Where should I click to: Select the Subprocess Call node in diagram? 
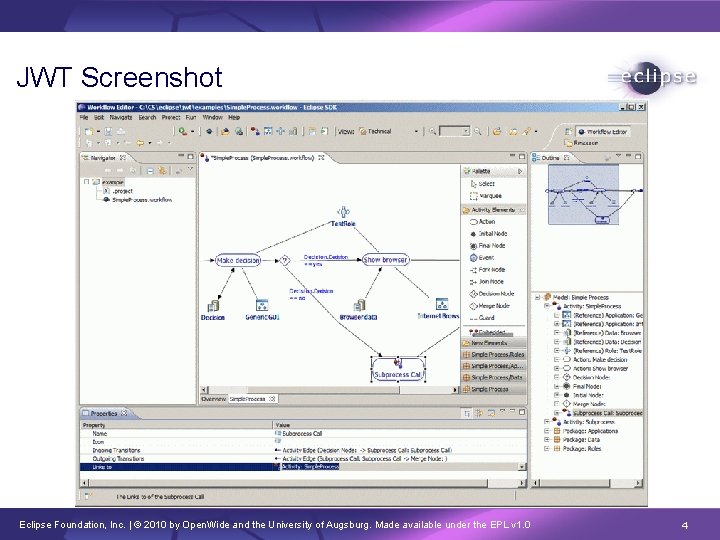tap(398, 370)
